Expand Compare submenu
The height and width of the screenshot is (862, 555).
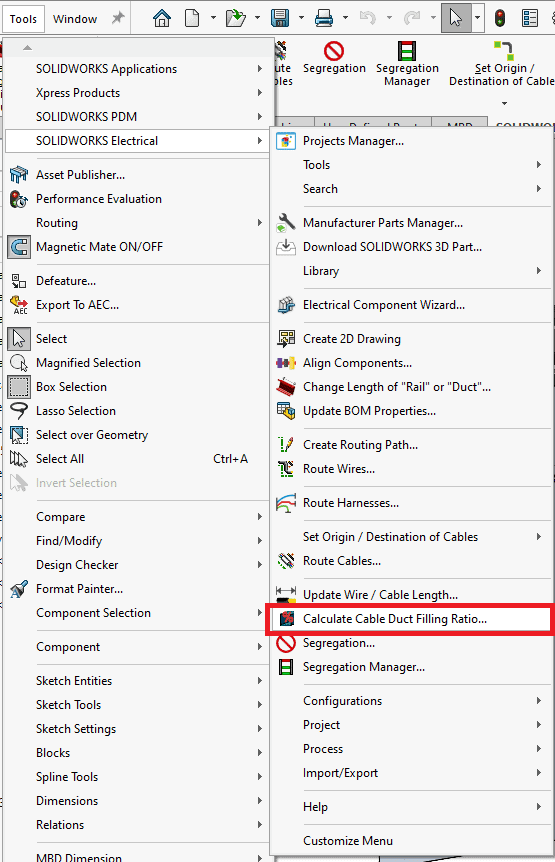[x=137, y=517]
